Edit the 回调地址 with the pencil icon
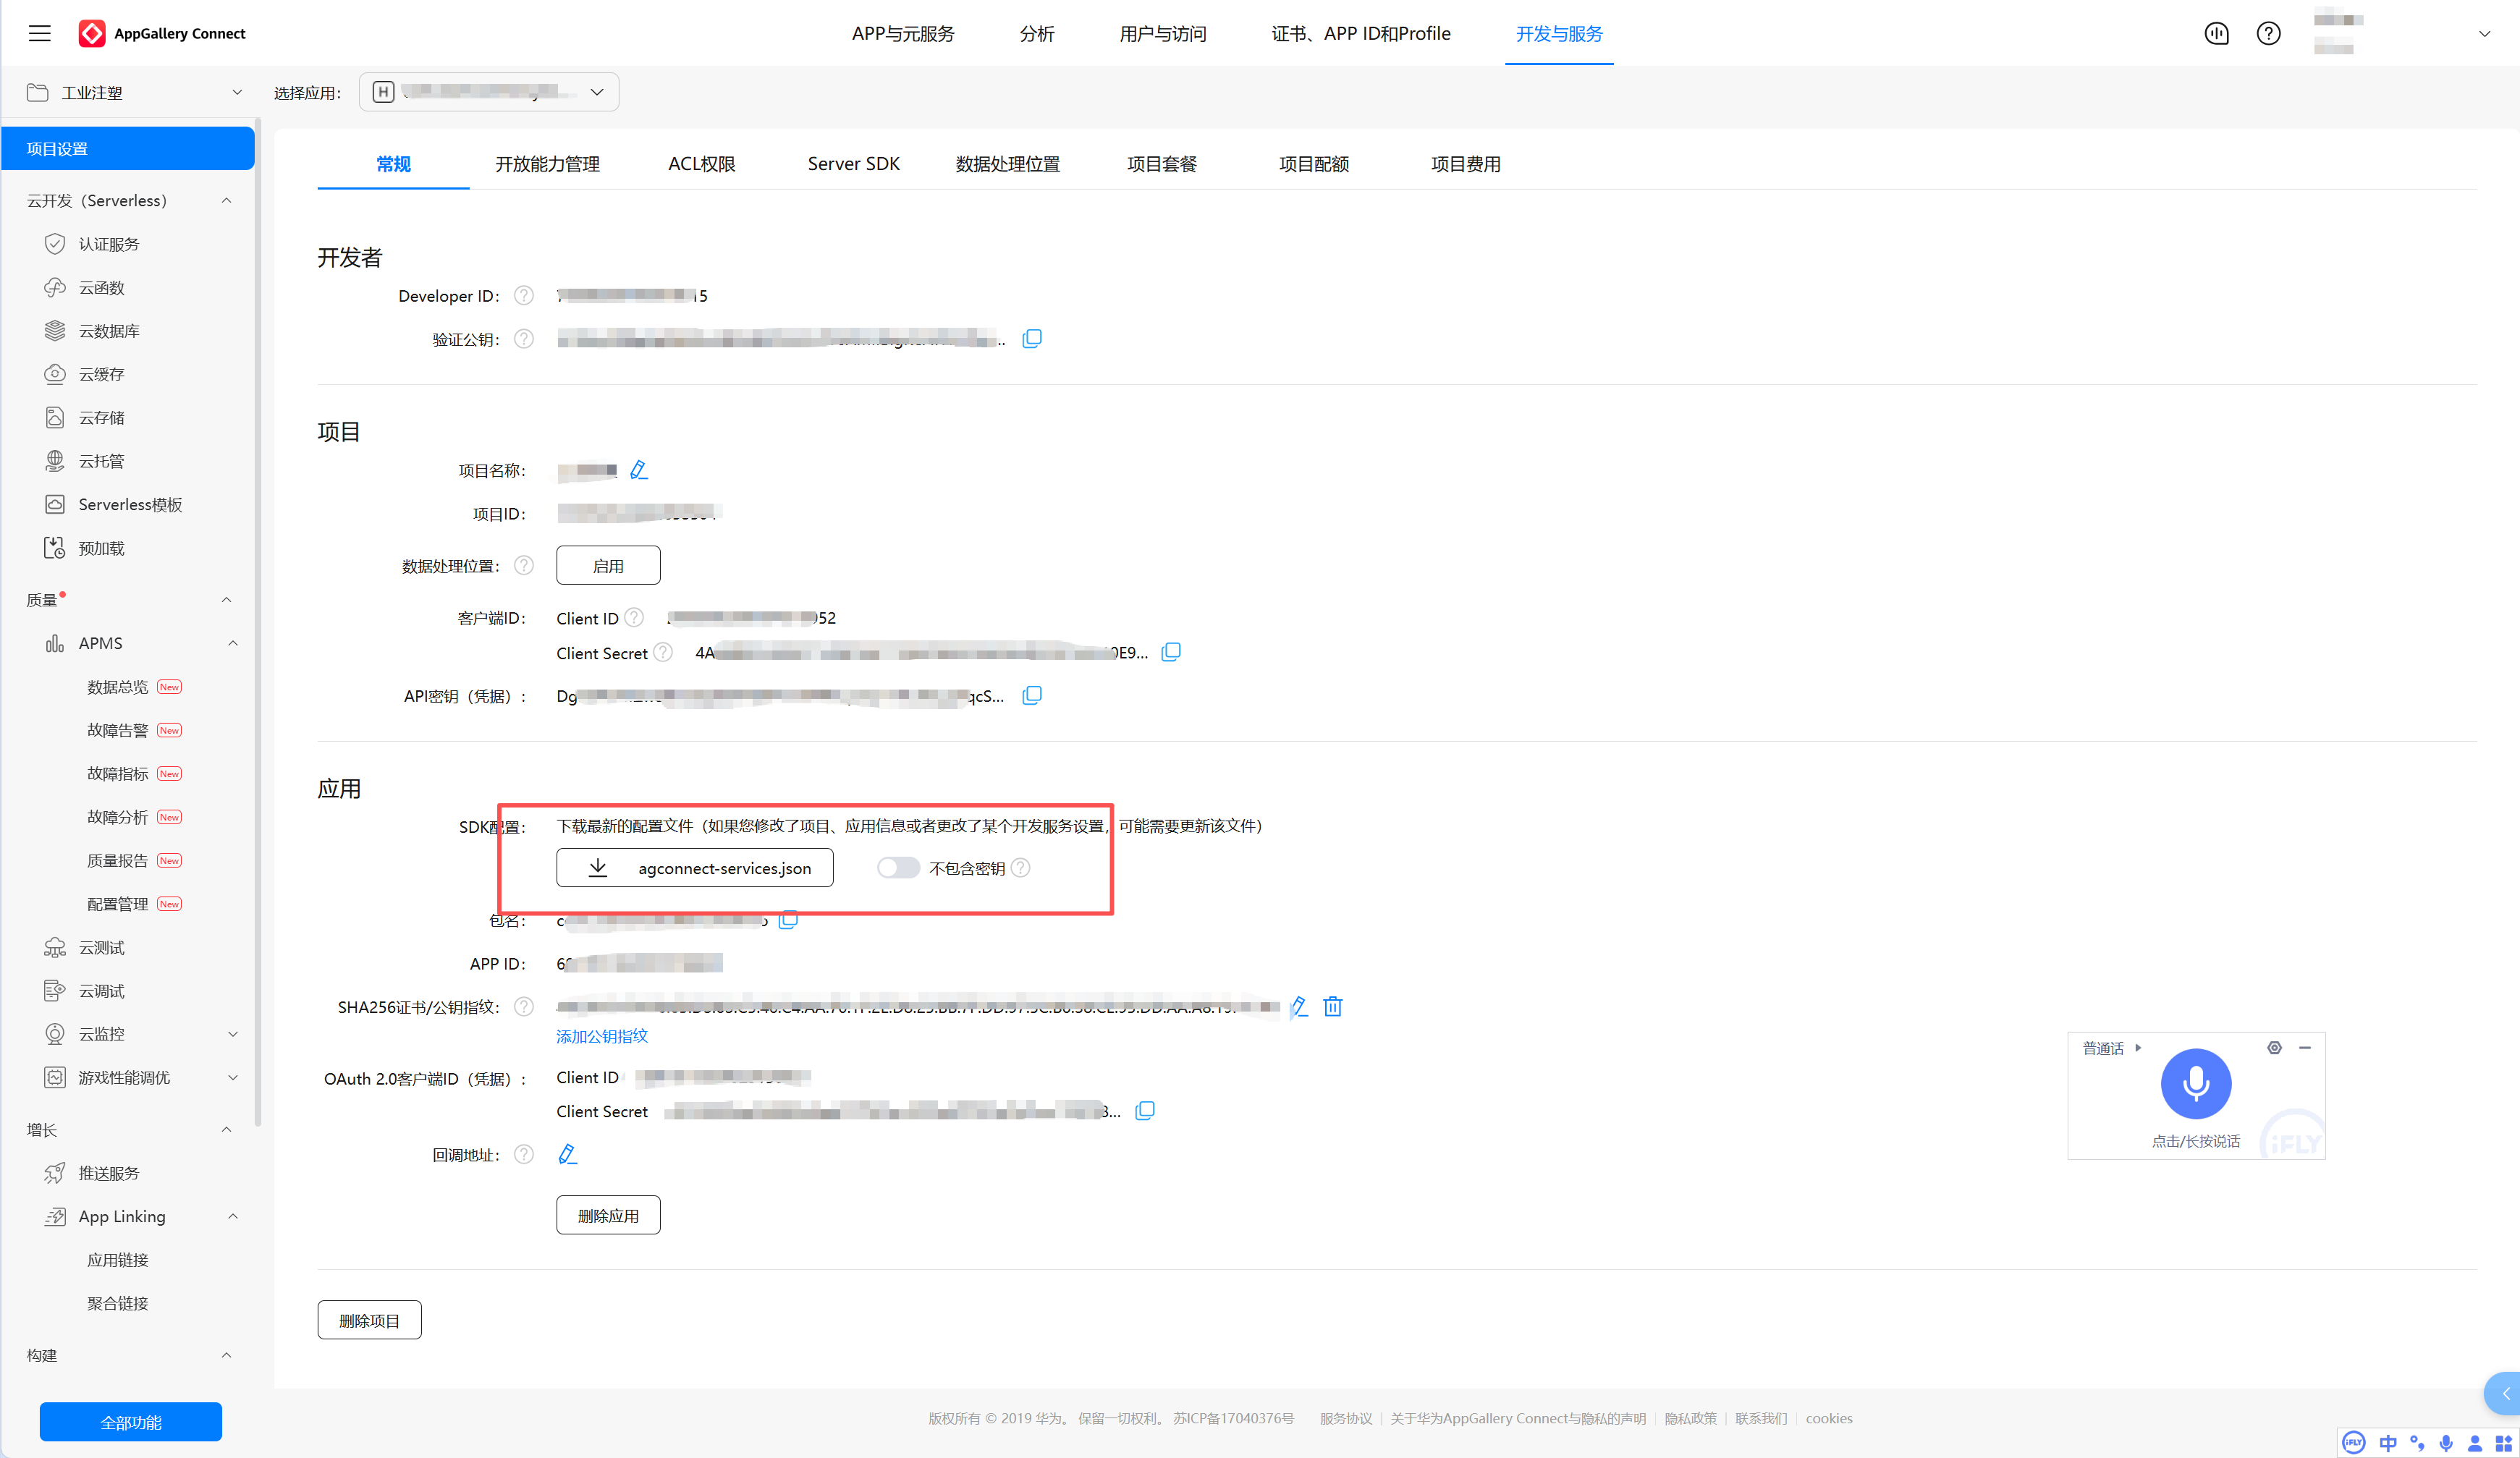 pyautogui.click(x=567, y=1154)
